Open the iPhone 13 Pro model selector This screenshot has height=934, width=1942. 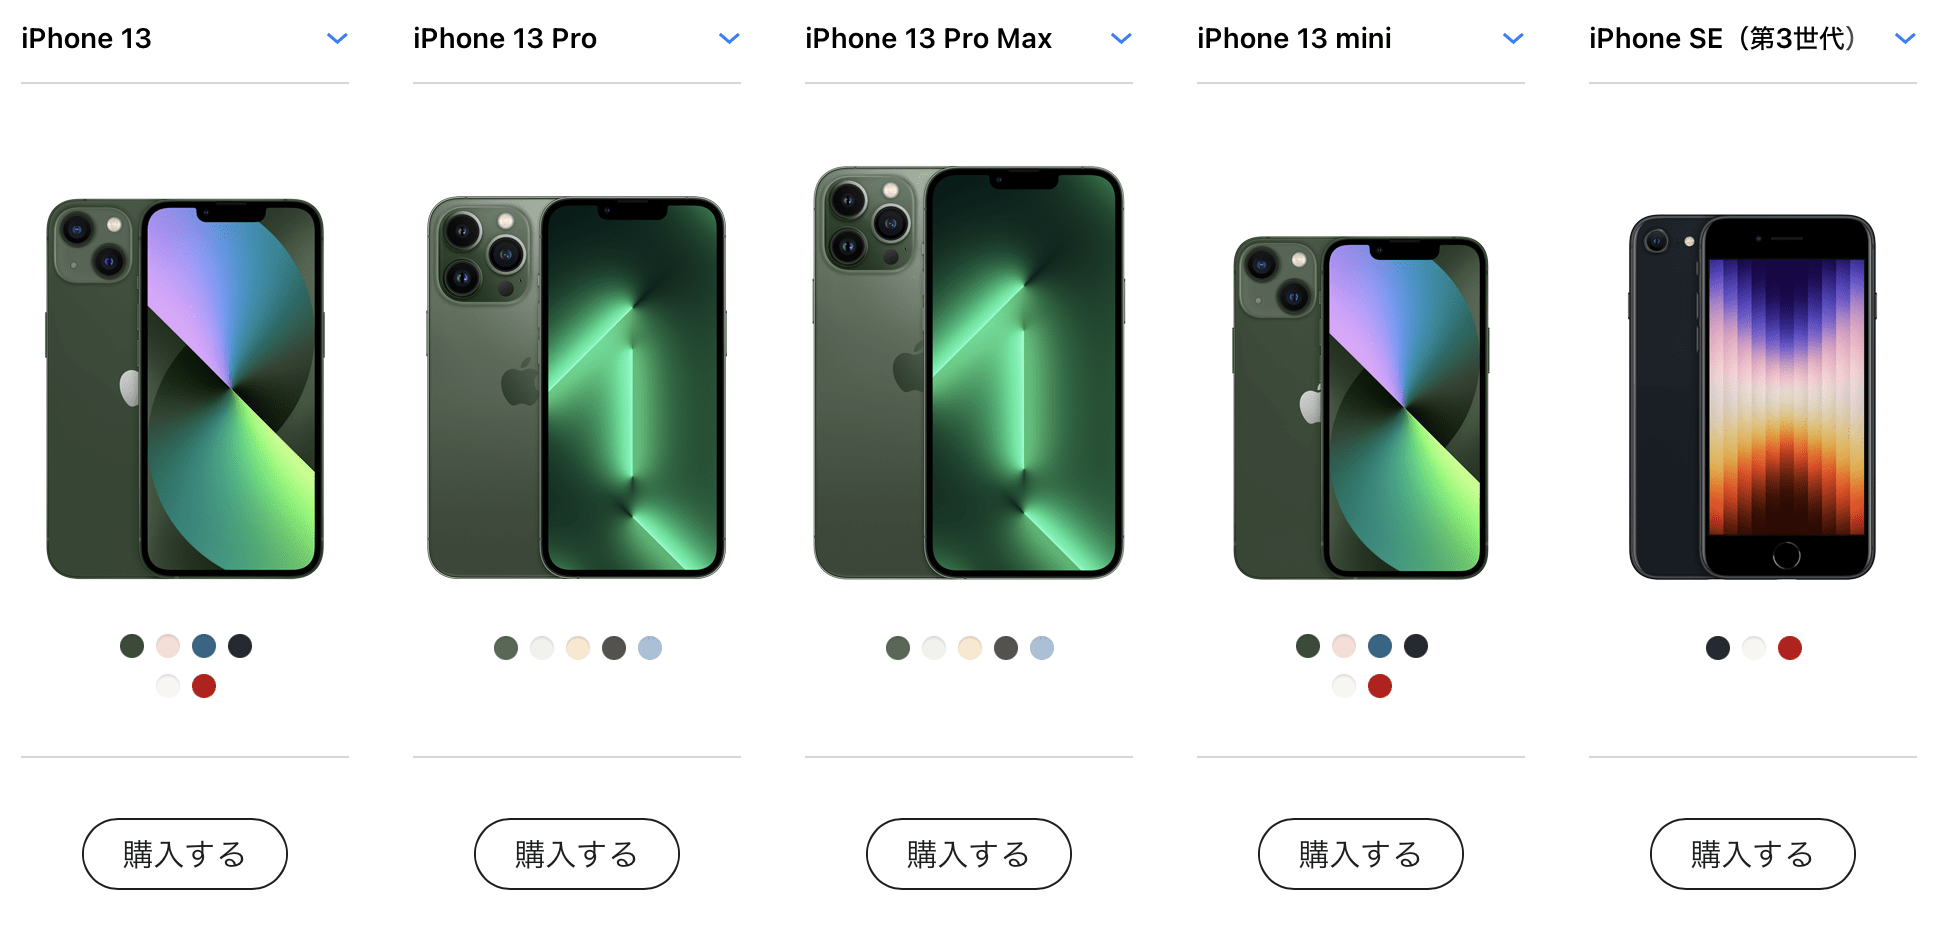click(x=577, y=39)
